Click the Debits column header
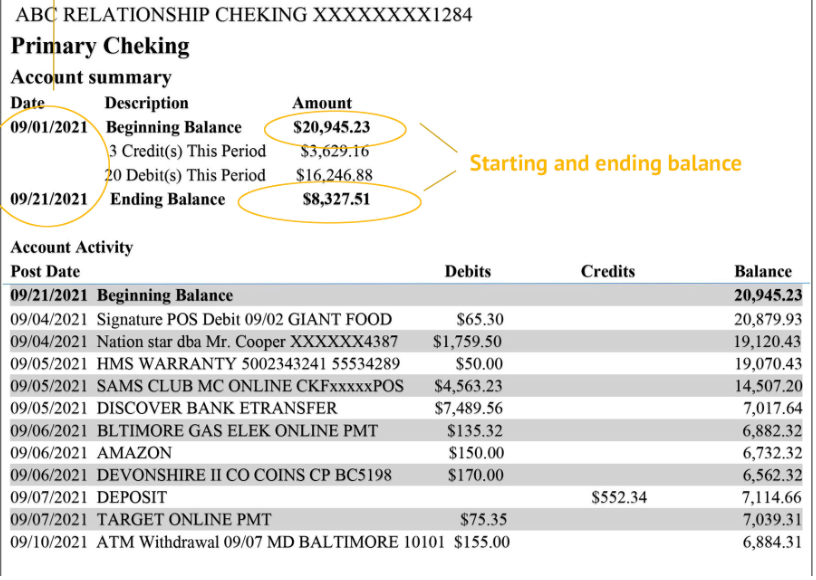 [468, 271]
